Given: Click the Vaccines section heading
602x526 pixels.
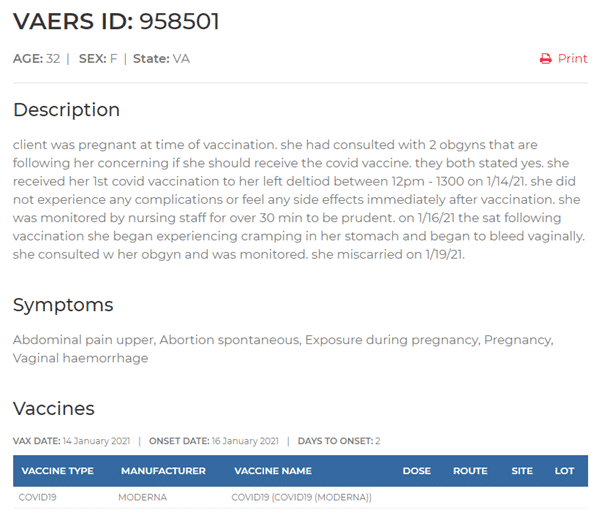Looking at the screenshot, I should 54,408.
